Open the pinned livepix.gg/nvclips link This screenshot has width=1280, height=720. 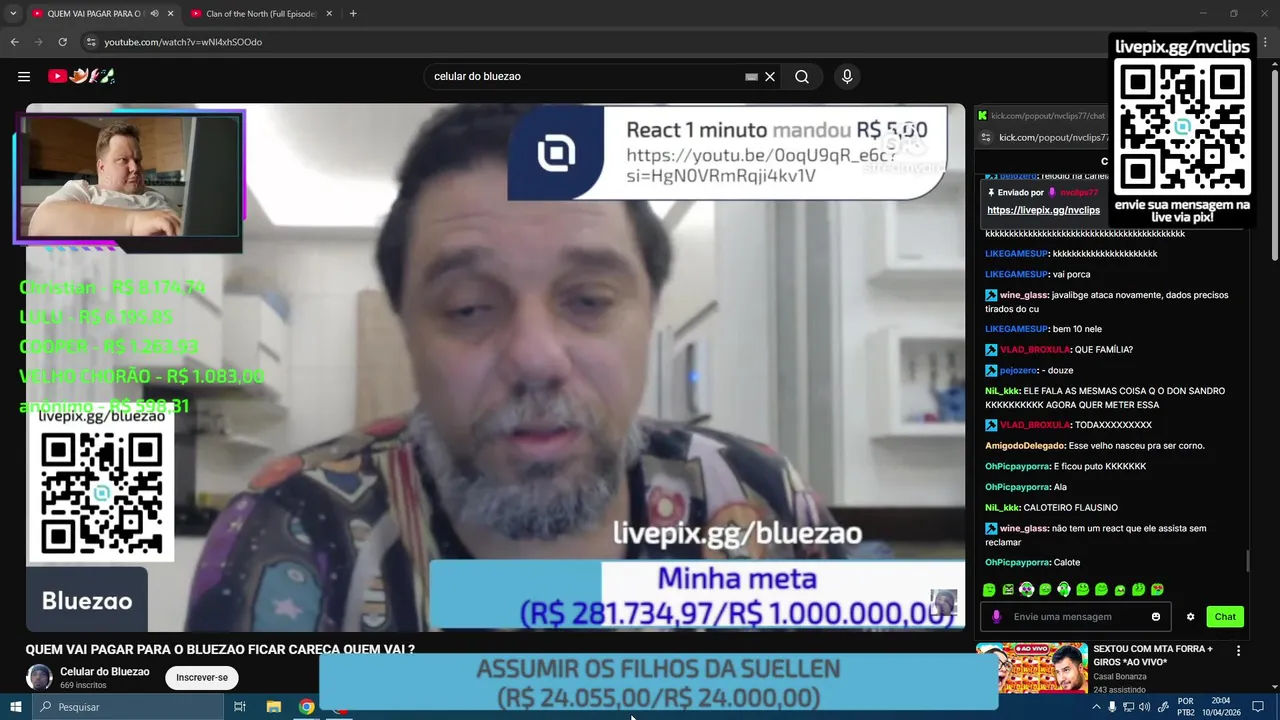coord(1043,210)
